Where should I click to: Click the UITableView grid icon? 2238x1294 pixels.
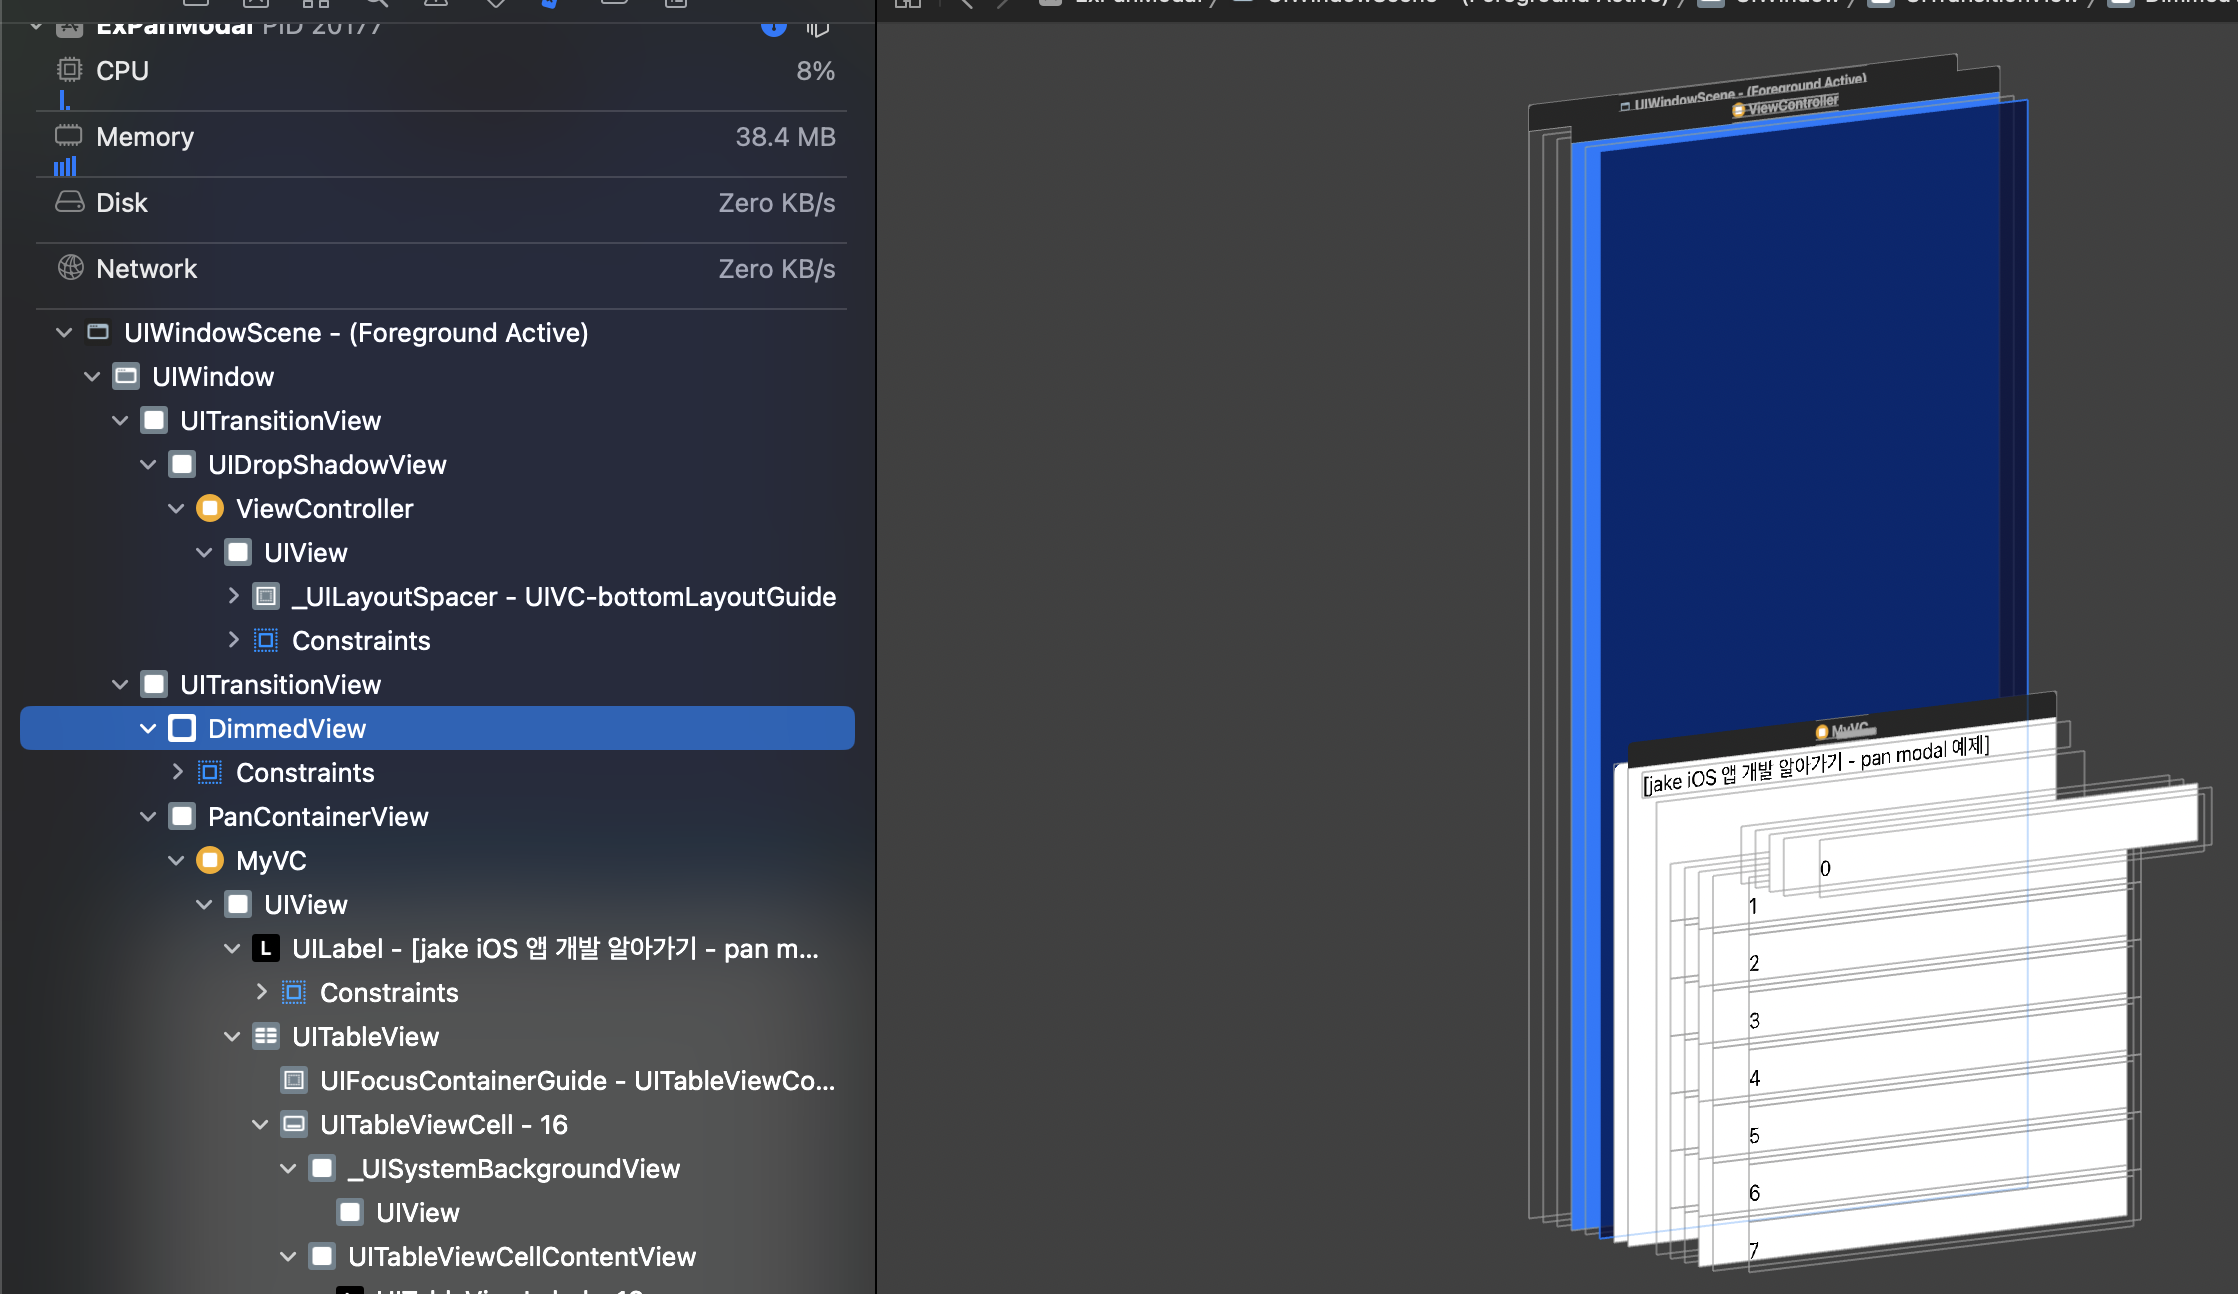click(266, 1036)
